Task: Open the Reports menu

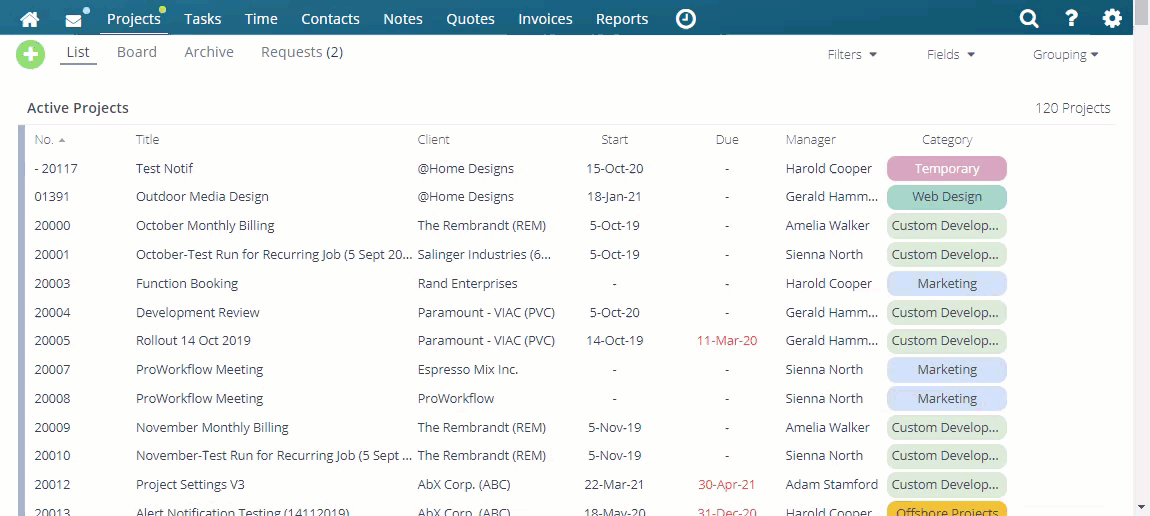Action: point(622,19)
